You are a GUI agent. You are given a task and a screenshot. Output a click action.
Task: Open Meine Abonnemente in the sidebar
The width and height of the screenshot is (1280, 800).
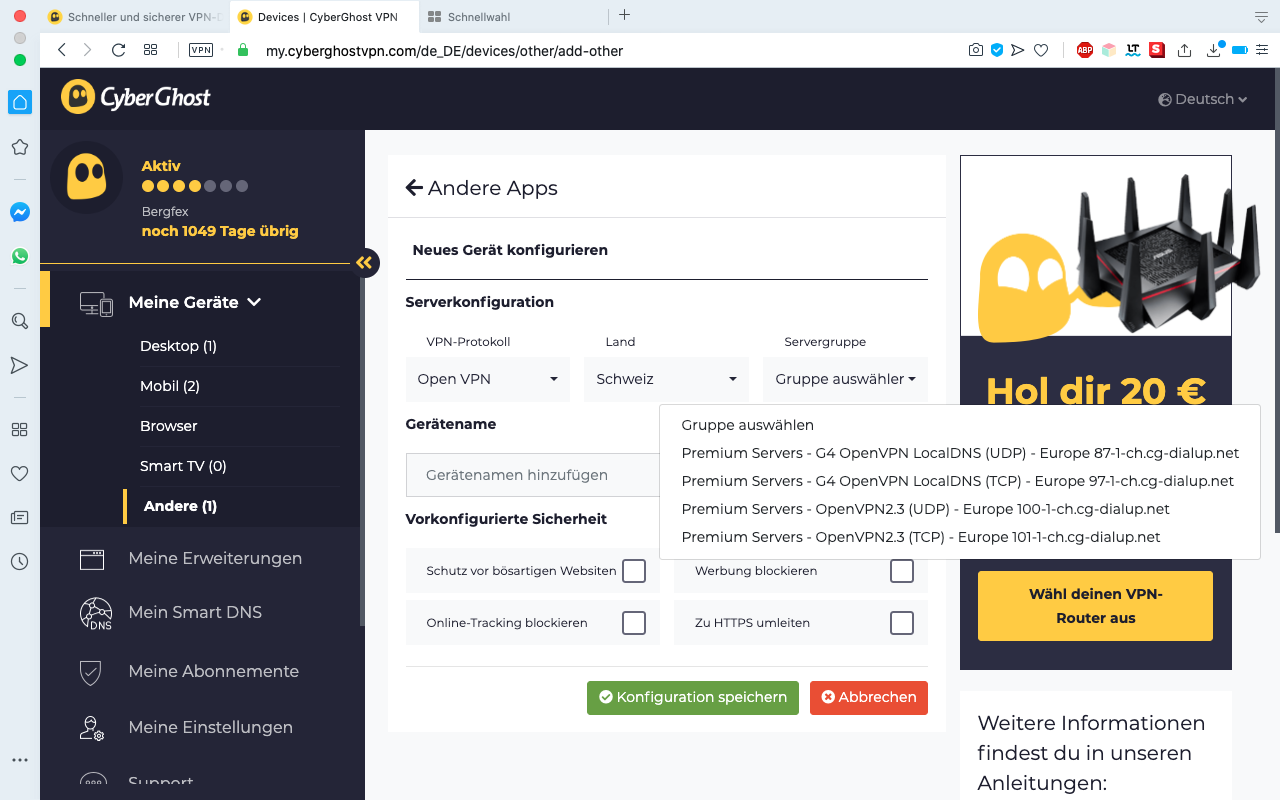coord(213,671)
